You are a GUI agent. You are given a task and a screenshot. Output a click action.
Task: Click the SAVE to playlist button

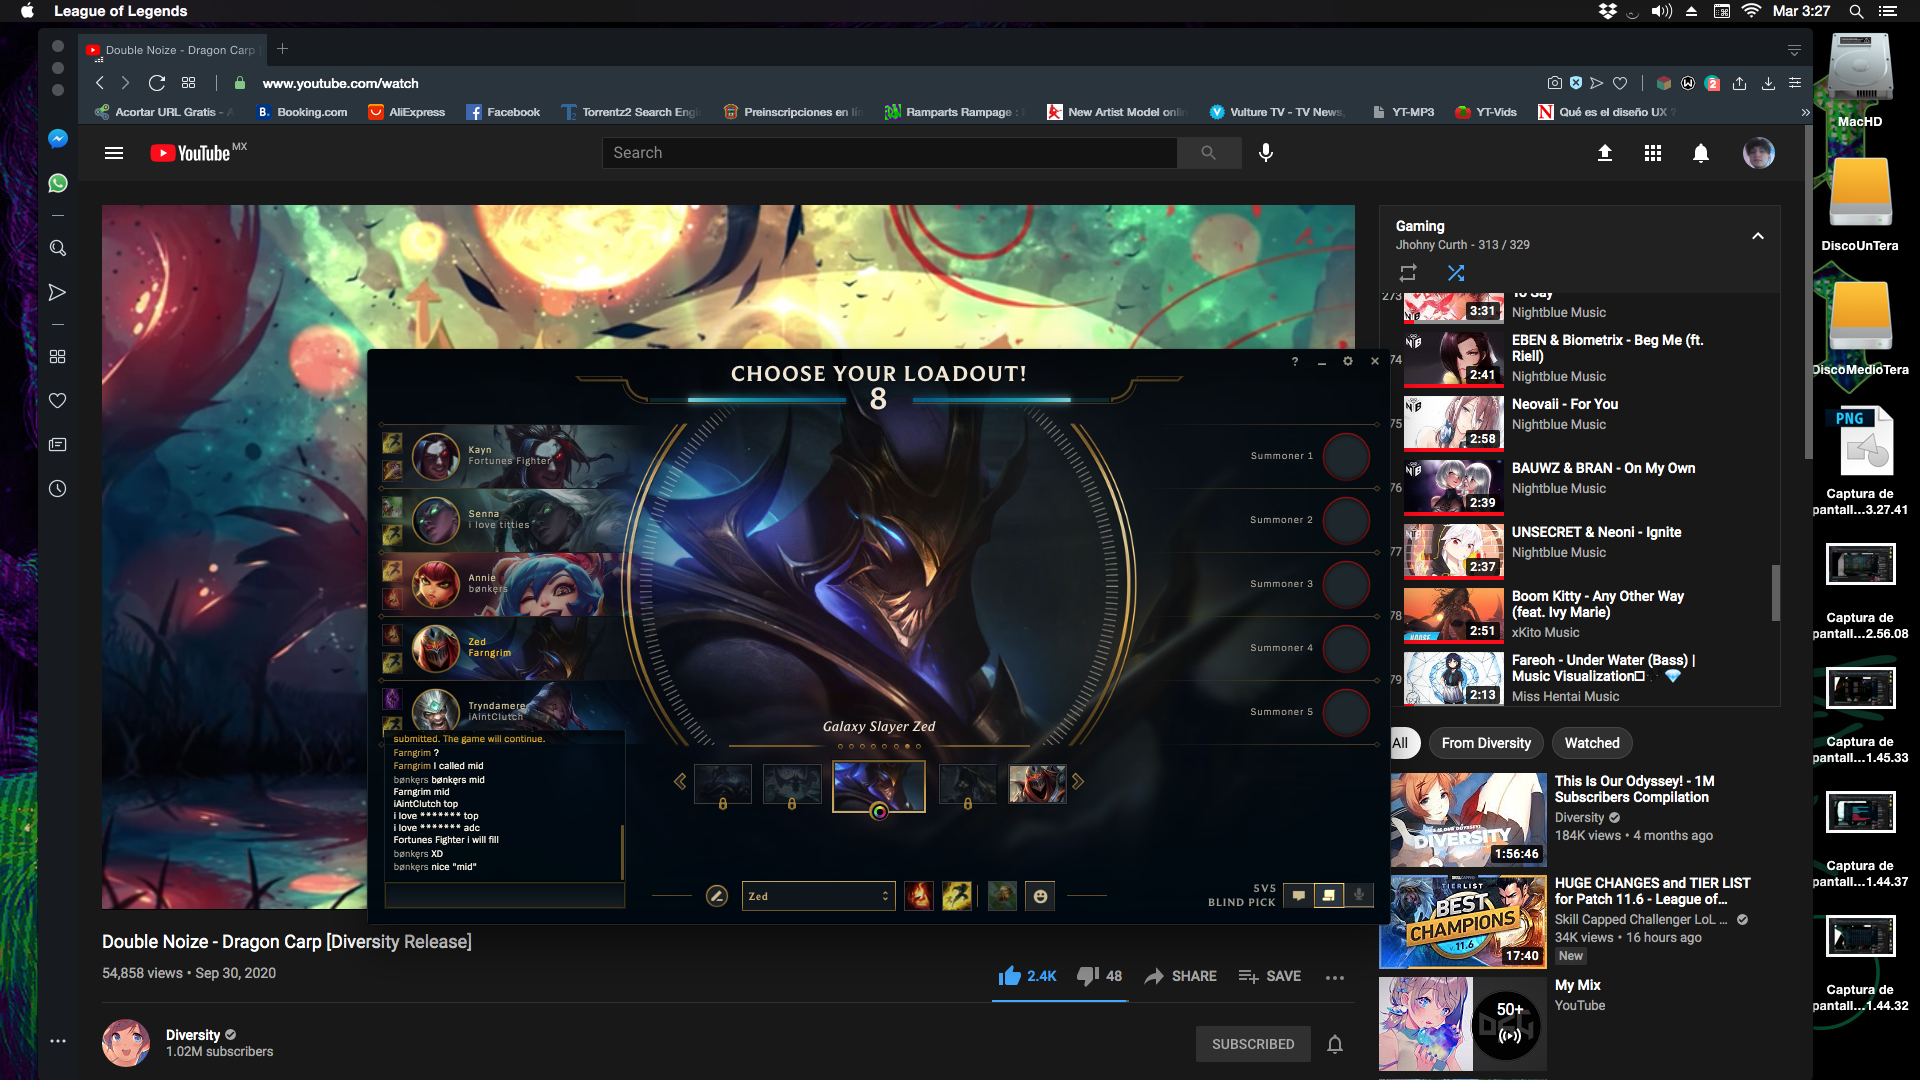point(1269,976)
